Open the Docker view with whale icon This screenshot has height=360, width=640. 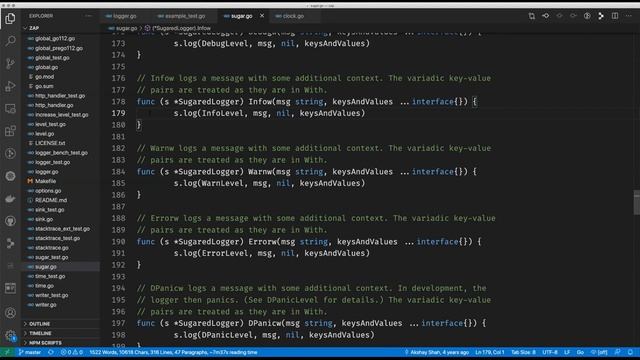(11, 199)
